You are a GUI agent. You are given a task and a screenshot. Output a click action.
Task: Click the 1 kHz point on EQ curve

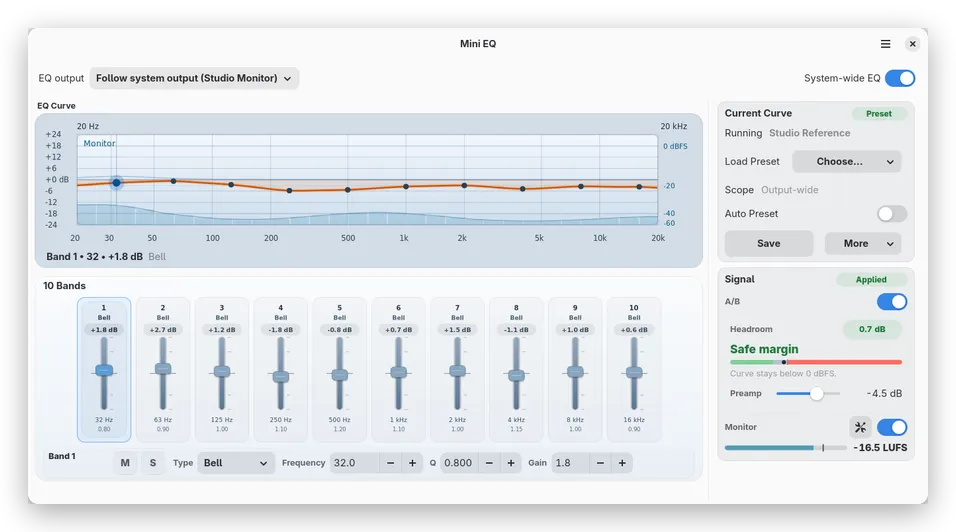click(x=406, y=186)
